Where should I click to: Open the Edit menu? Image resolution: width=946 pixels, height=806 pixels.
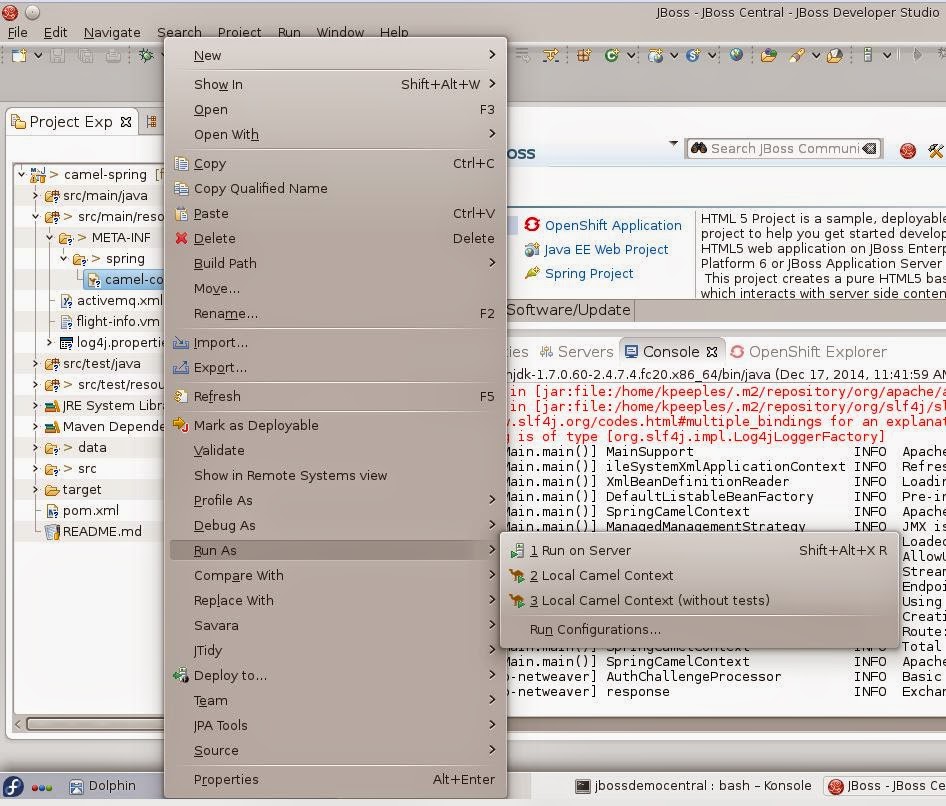click(56, 33)
